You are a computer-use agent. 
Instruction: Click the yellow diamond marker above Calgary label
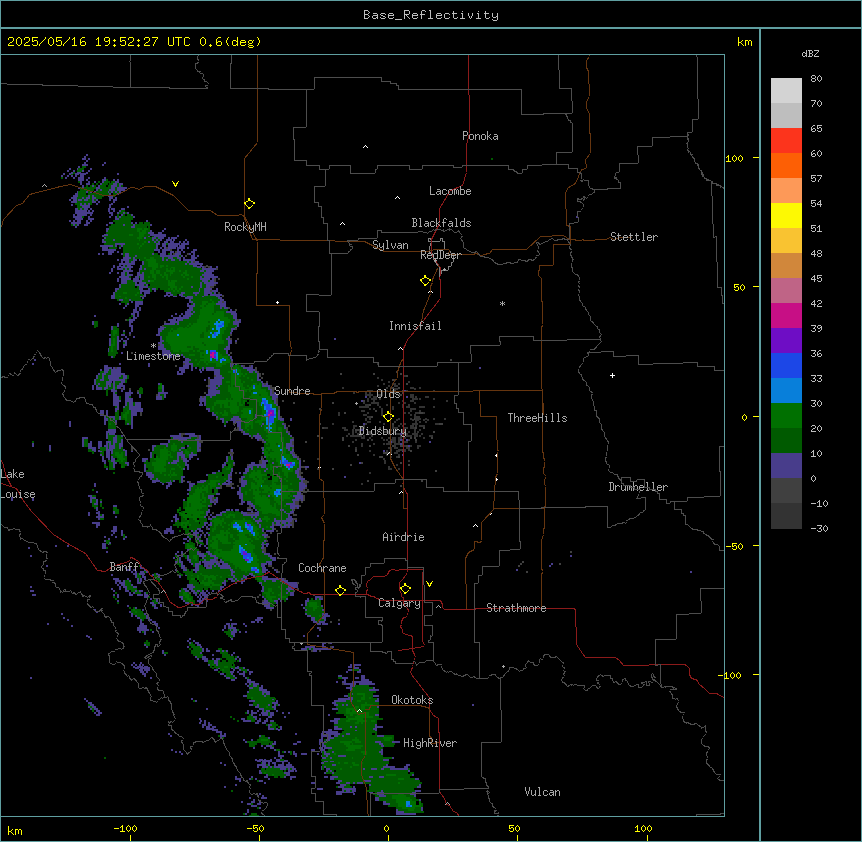(405, 589)
